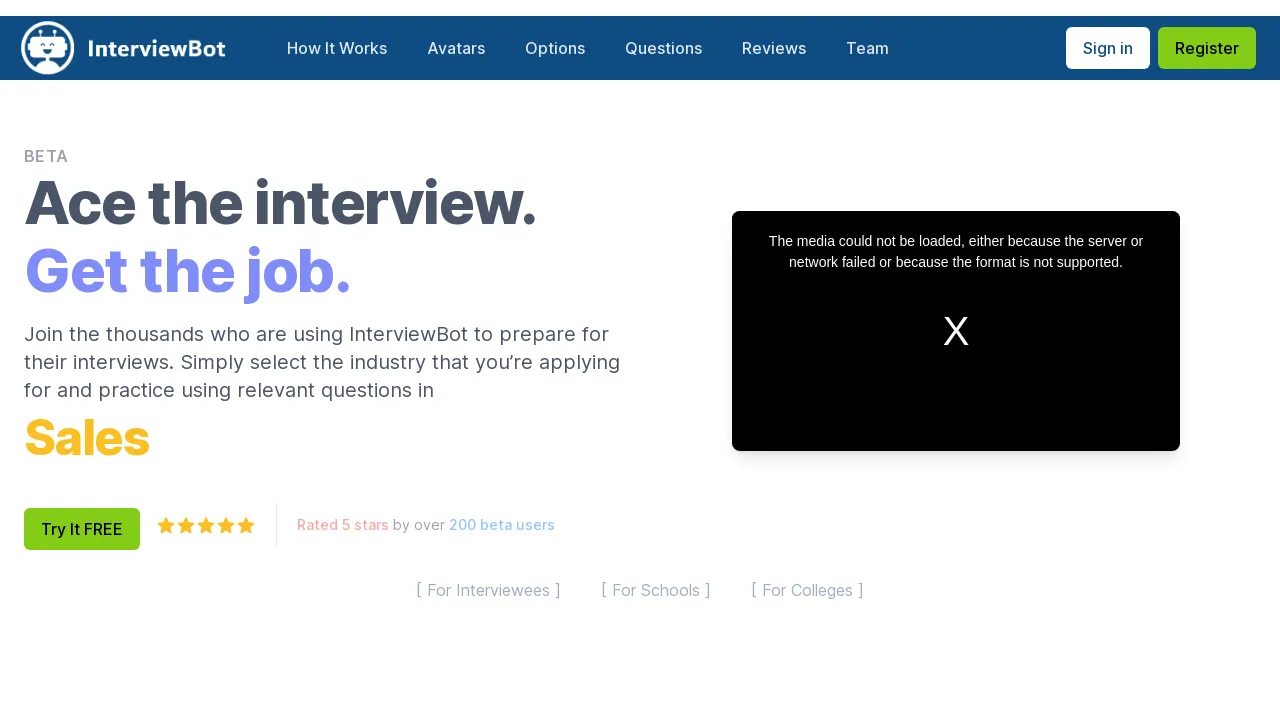
Task: Open the For Colleges link
Action: (807, 590)
